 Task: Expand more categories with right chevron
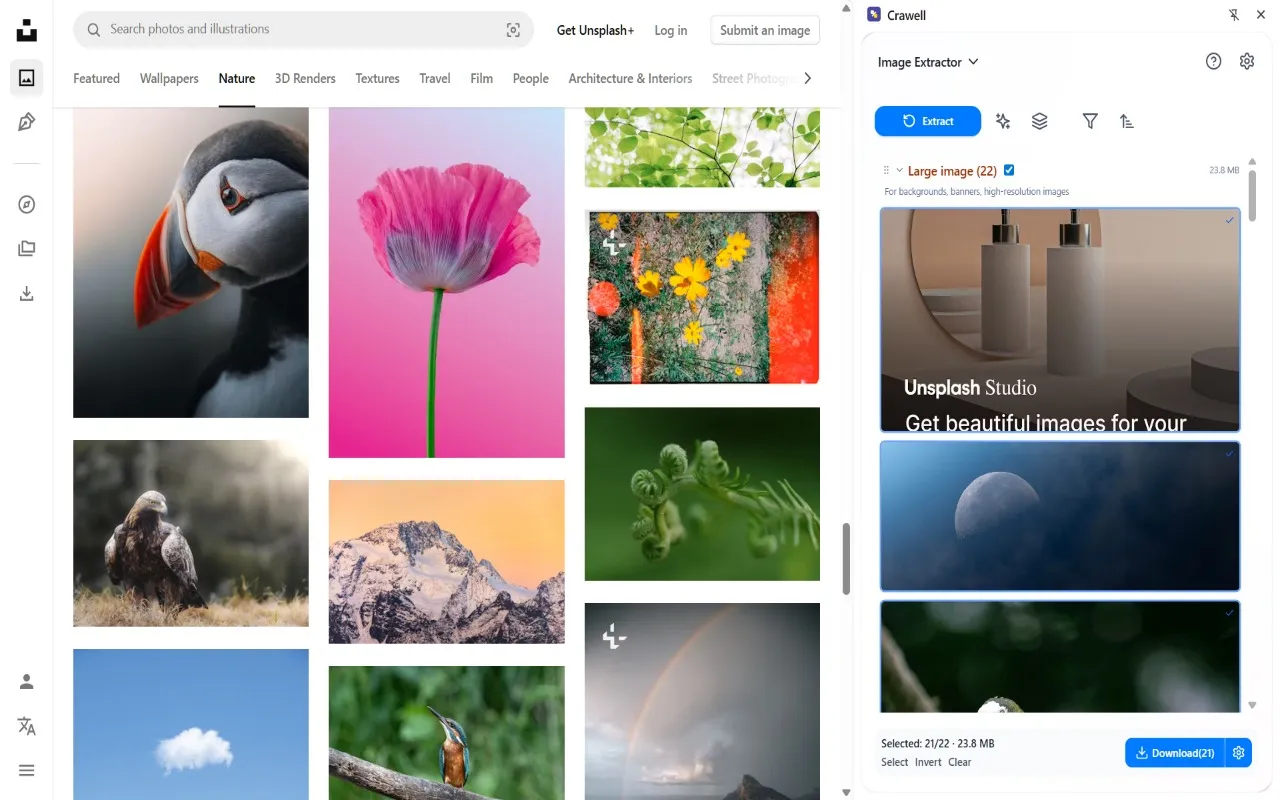point(808,78)
